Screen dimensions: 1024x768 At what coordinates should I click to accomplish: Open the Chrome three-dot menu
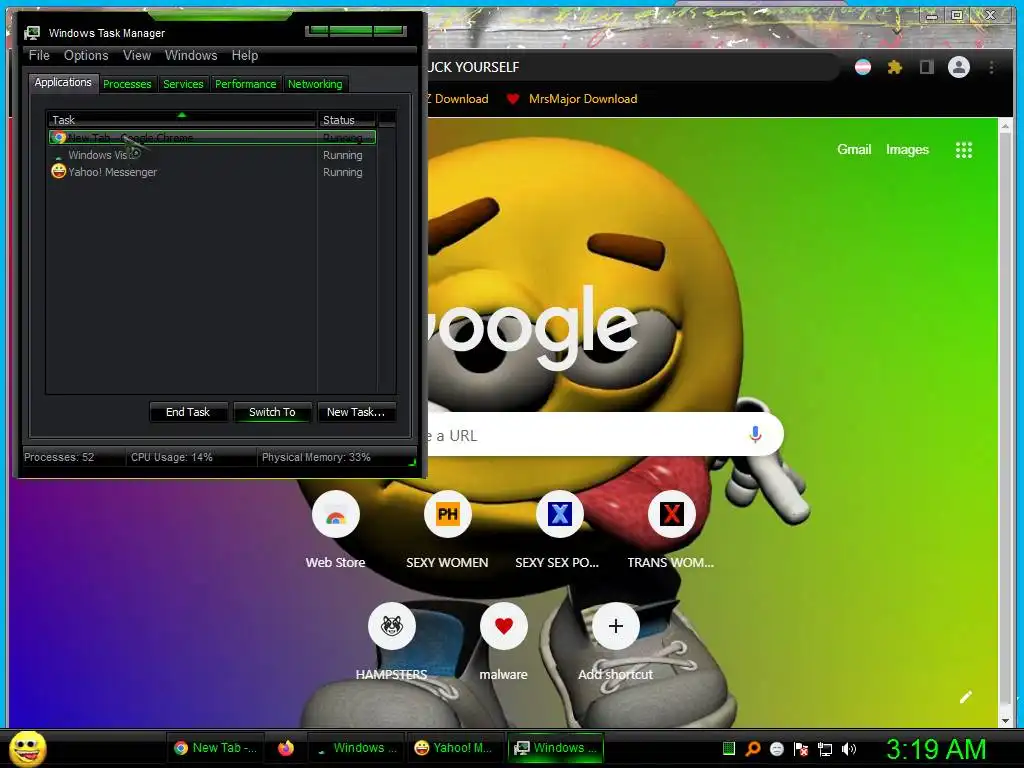tap(991, 67)
